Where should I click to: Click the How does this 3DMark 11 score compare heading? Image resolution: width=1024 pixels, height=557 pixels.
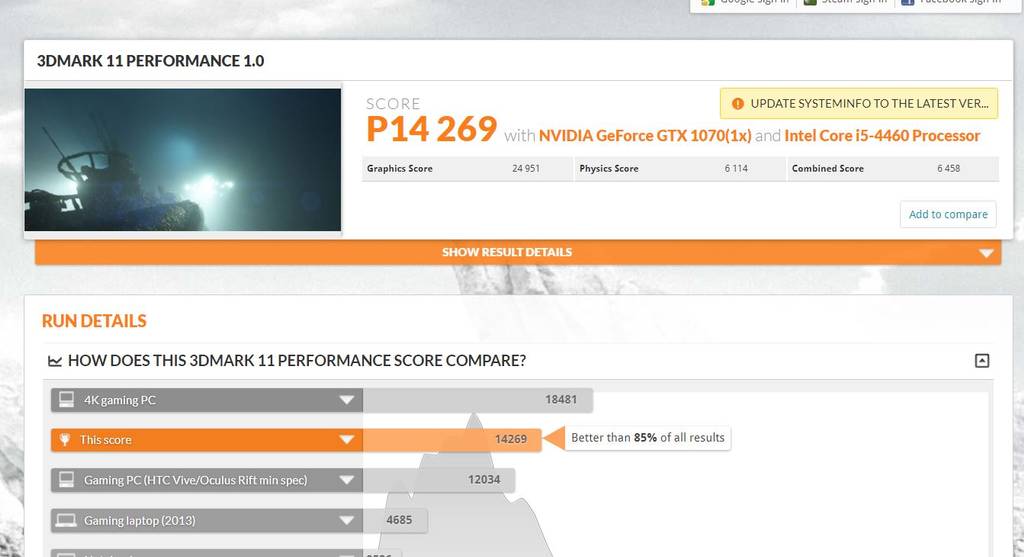pyautogui.click(x=297, y=360)
